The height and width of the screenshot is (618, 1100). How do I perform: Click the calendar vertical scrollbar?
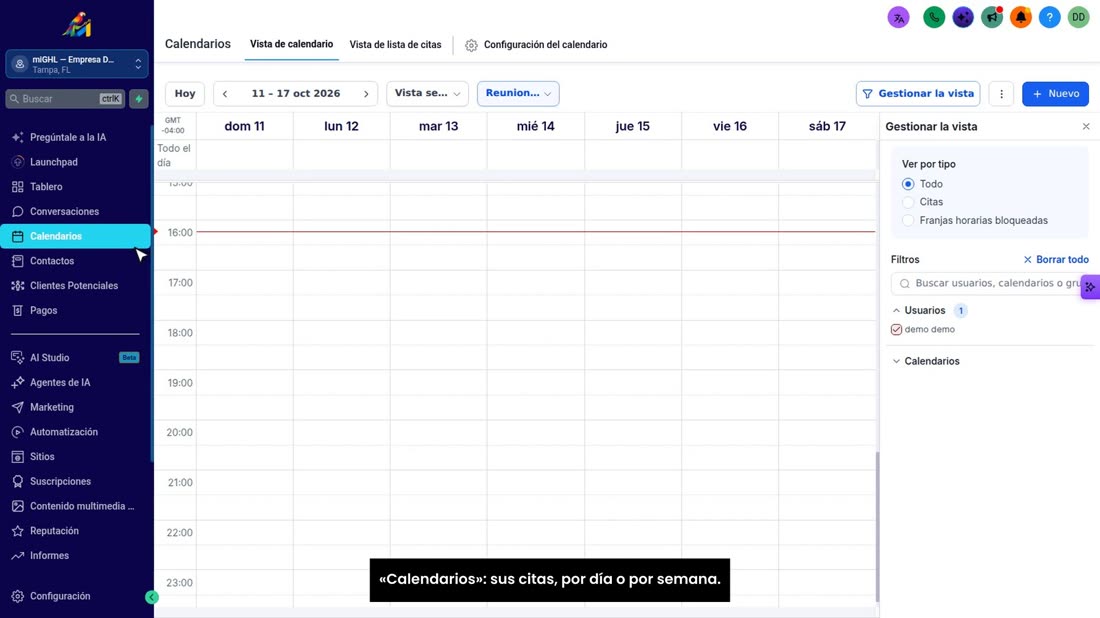click(x=877, y=527)
